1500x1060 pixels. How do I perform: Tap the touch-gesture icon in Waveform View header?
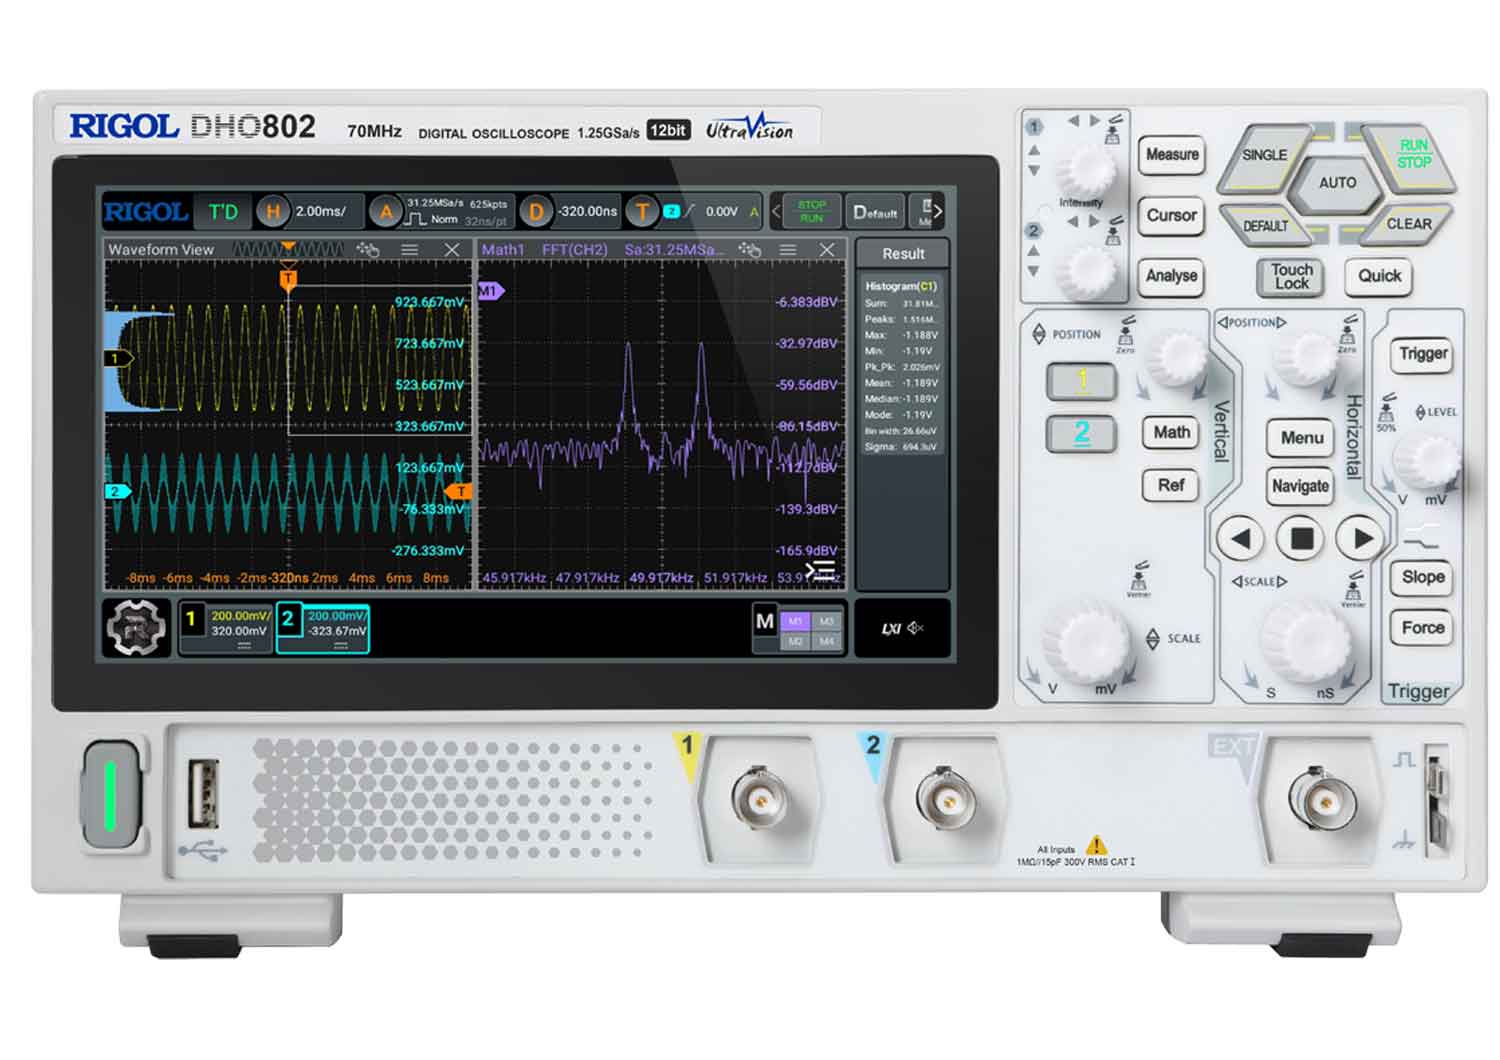(367, 250)
